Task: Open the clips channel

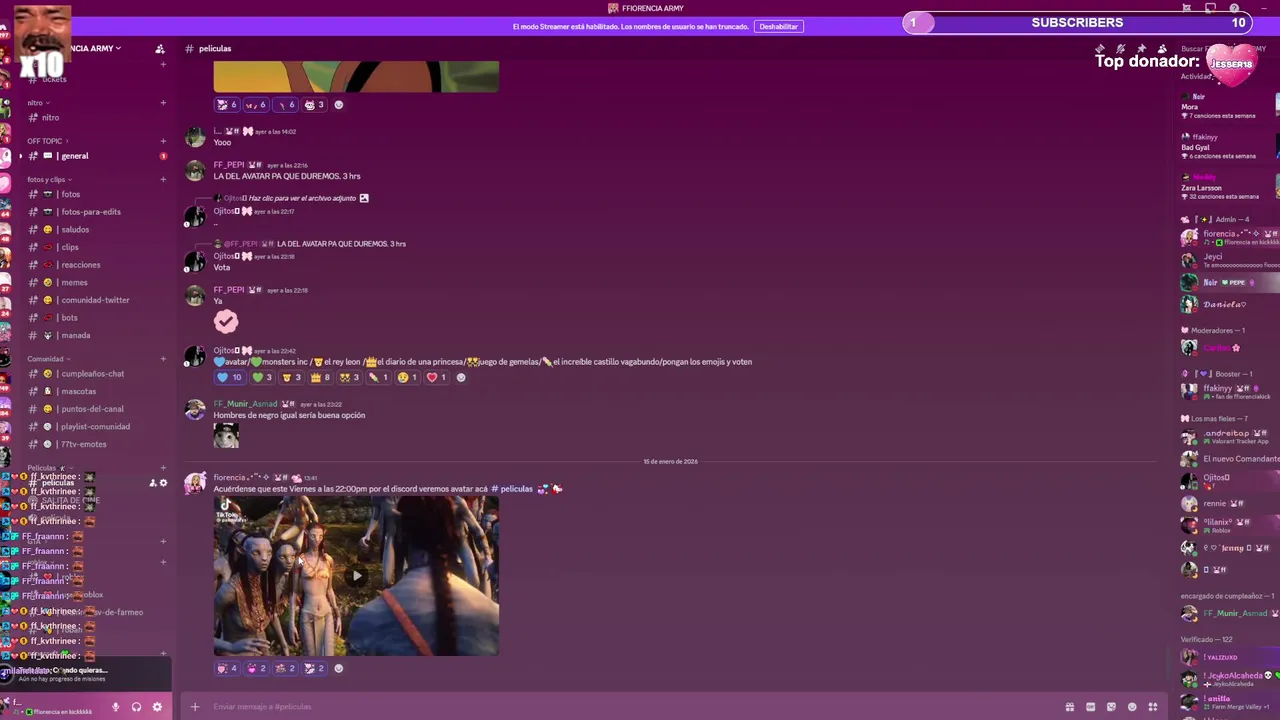Action: point(96,247)
